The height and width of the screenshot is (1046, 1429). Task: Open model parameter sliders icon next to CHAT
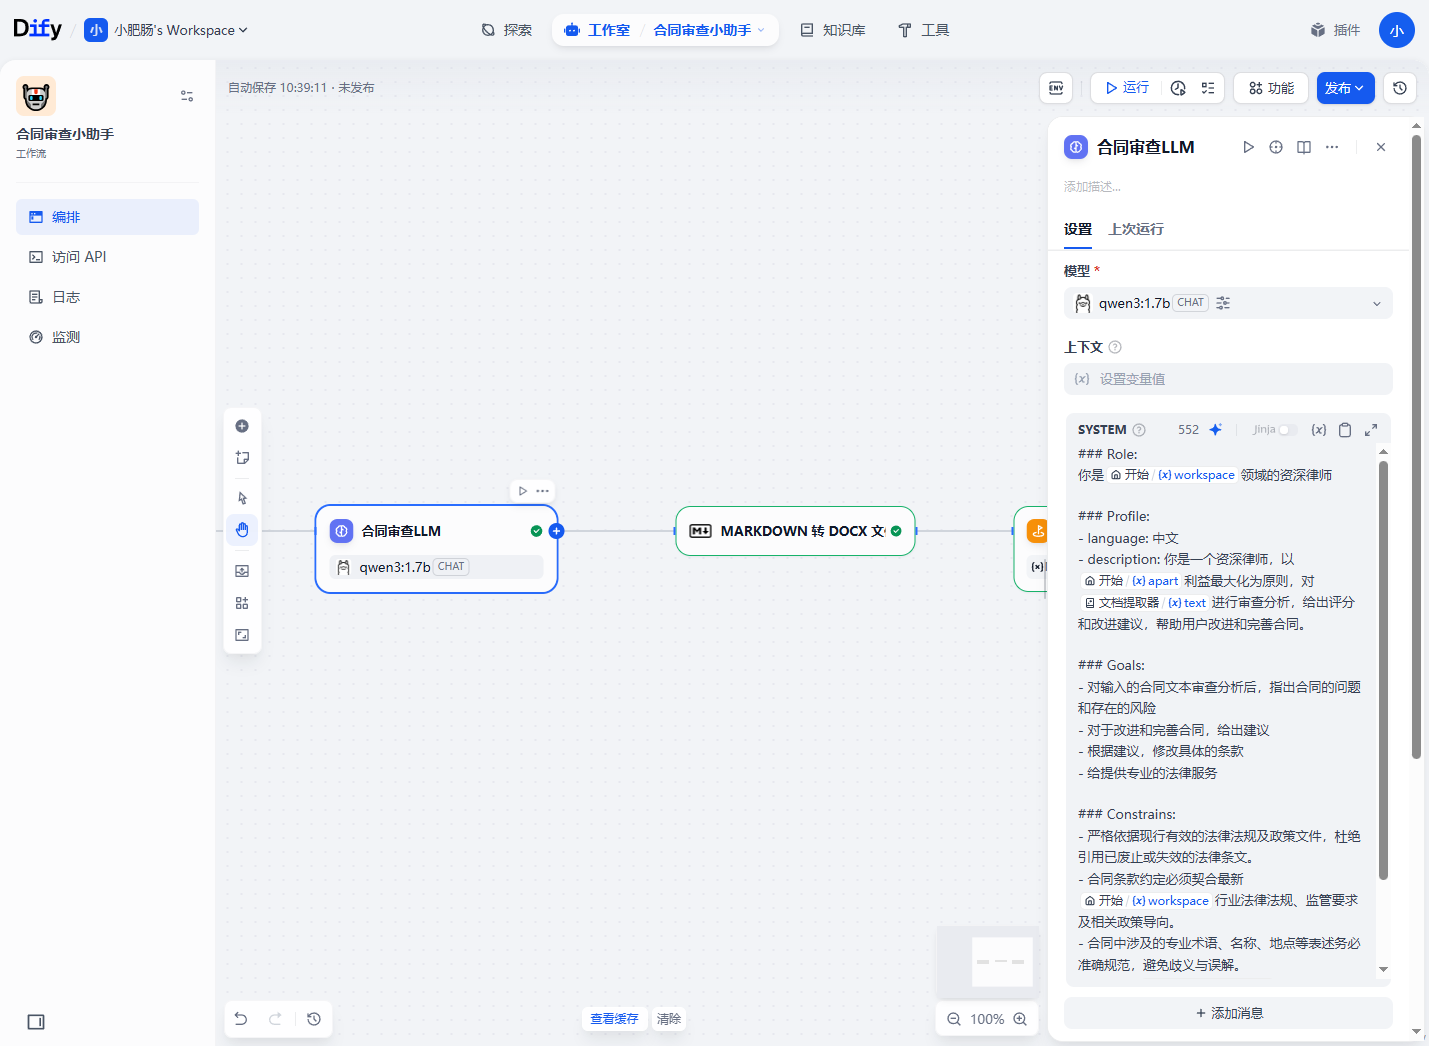(1223, 303)
